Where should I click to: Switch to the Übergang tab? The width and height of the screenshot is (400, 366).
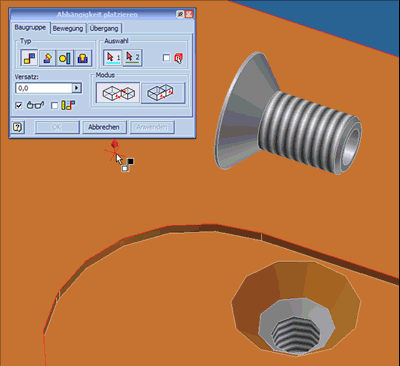tap(104, 28)
